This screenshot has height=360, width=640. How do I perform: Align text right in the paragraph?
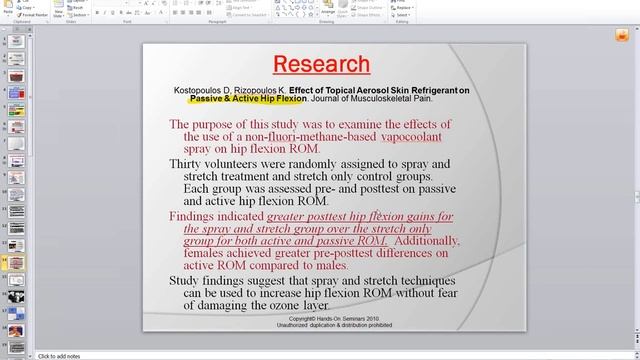pos(191,13)
